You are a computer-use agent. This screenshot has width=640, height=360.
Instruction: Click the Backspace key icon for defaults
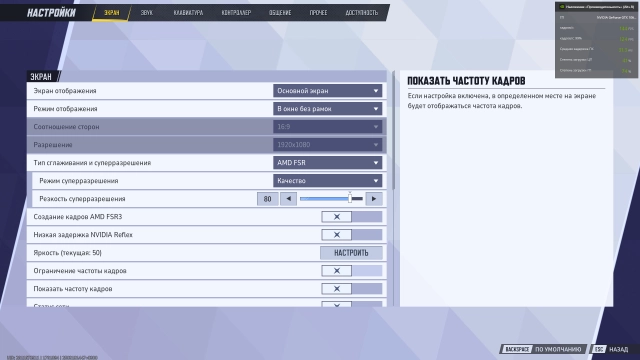pos(517,349)
